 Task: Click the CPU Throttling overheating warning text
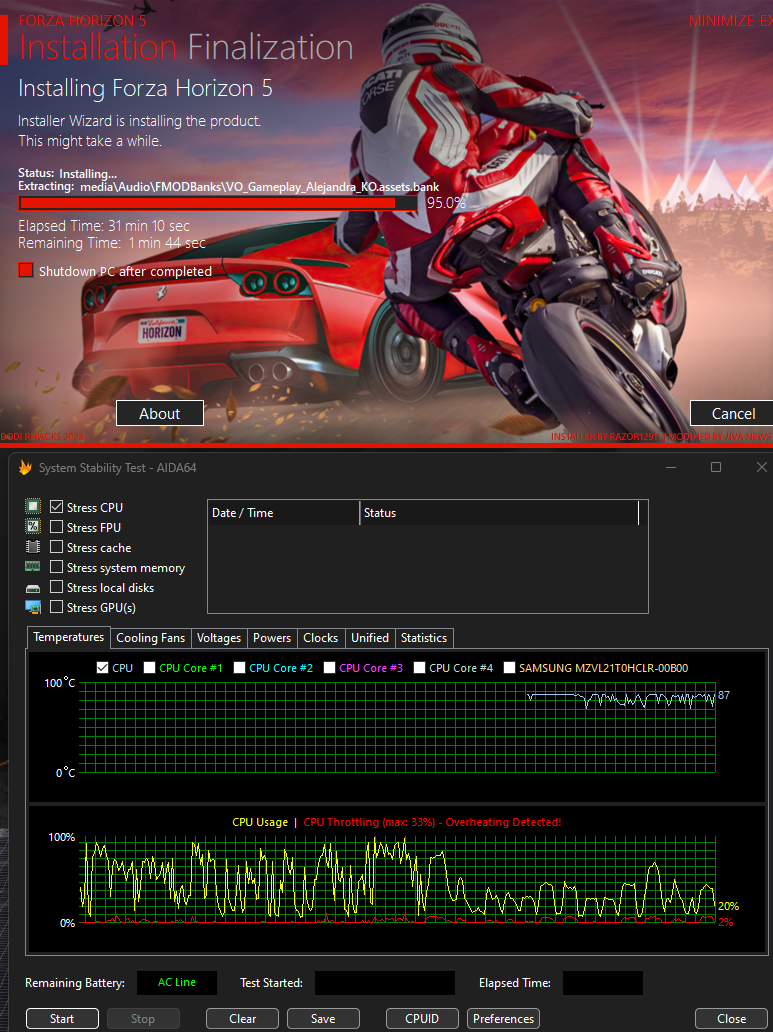pos(432,822)
